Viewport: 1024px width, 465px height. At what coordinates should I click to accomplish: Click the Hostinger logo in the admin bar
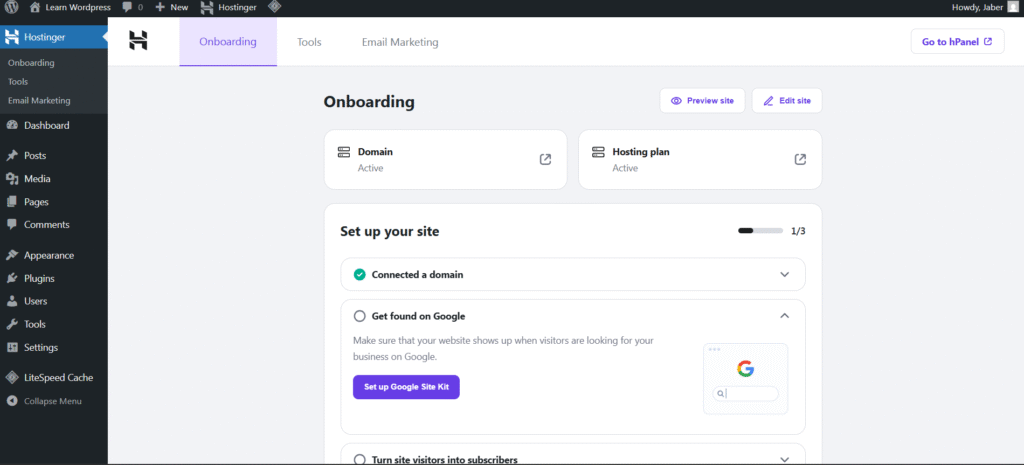tap(207, 7)
